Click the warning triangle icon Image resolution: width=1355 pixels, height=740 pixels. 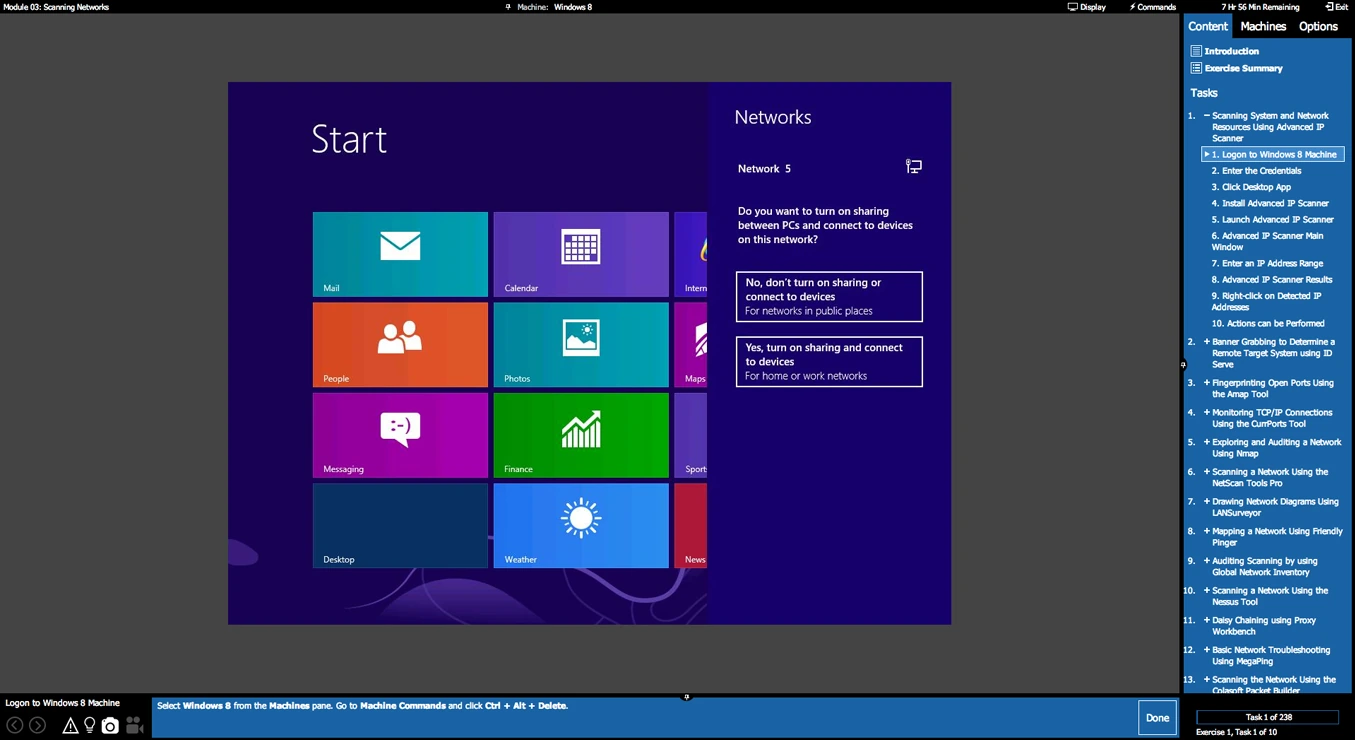(70, 726)
